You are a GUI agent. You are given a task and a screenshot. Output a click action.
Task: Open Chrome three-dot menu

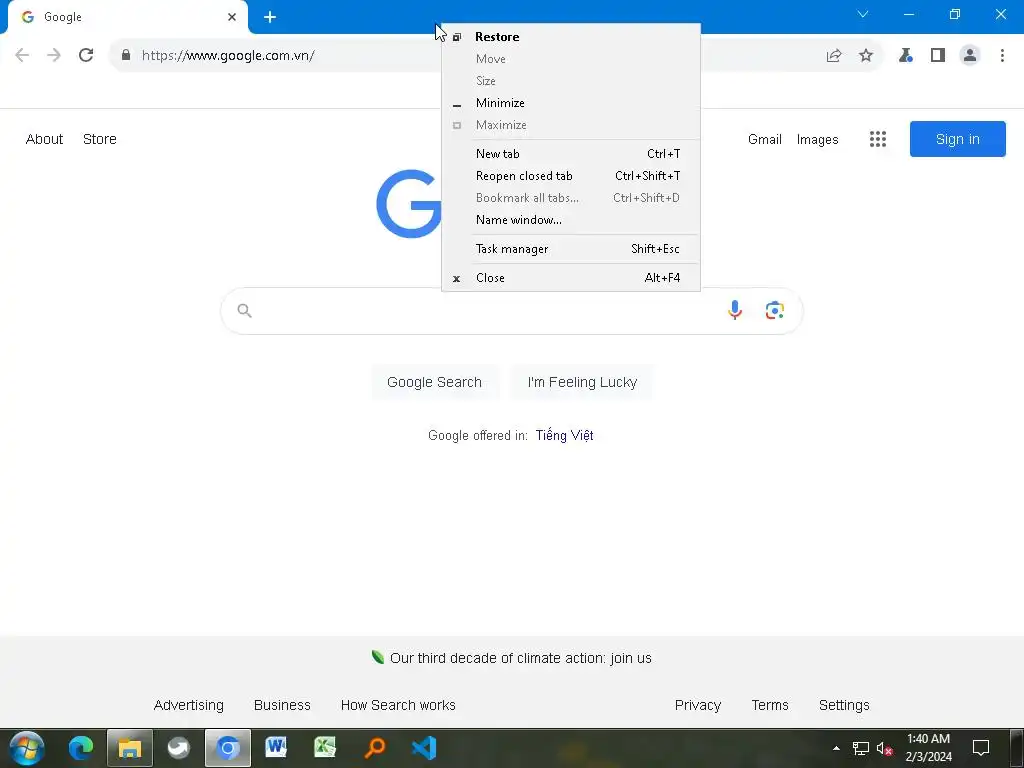1002,56
